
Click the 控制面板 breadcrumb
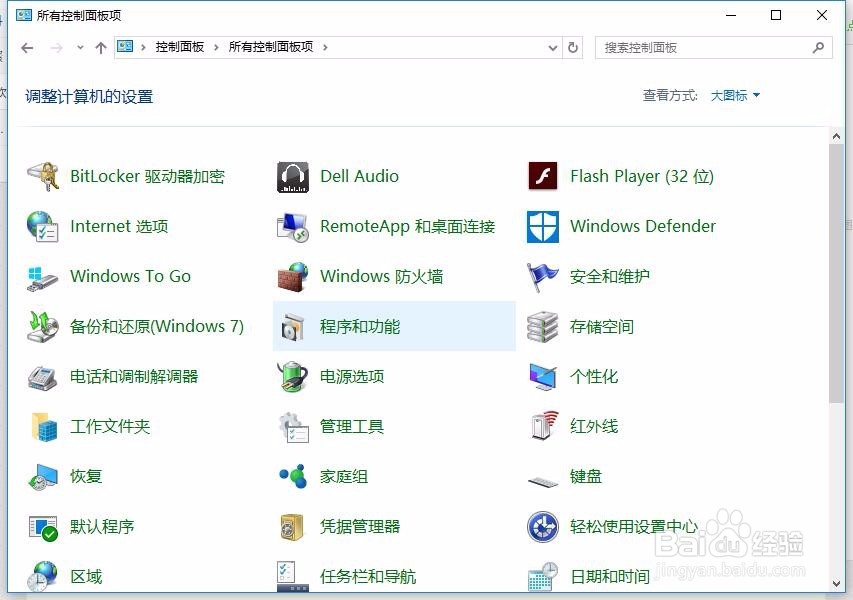coord(180,47)
